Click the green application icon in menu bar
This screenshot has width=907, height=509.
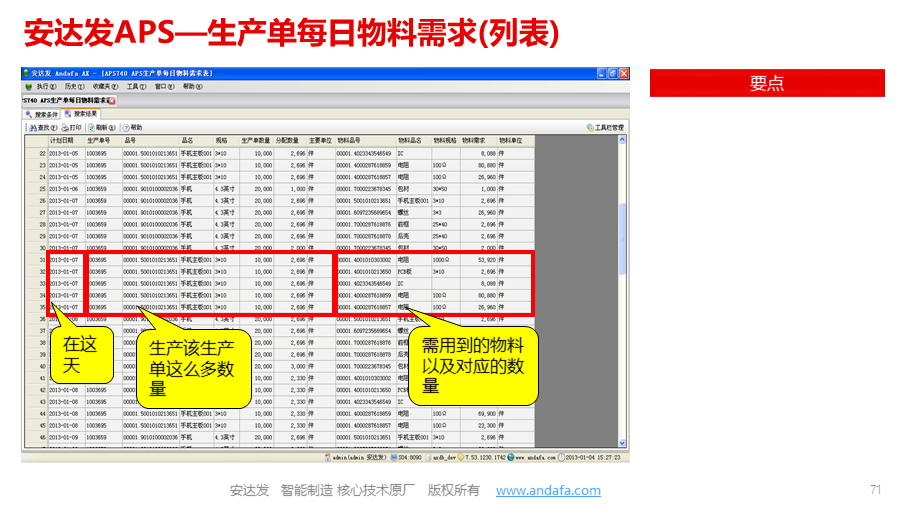point(28,87)
